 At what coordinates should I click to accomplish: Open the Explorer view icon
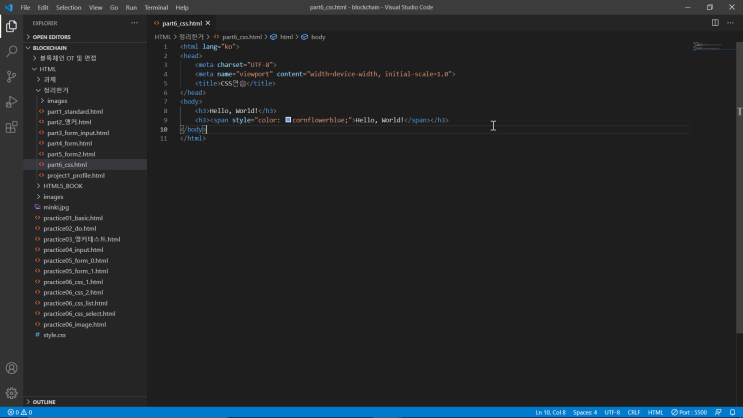tap(11, 26)
